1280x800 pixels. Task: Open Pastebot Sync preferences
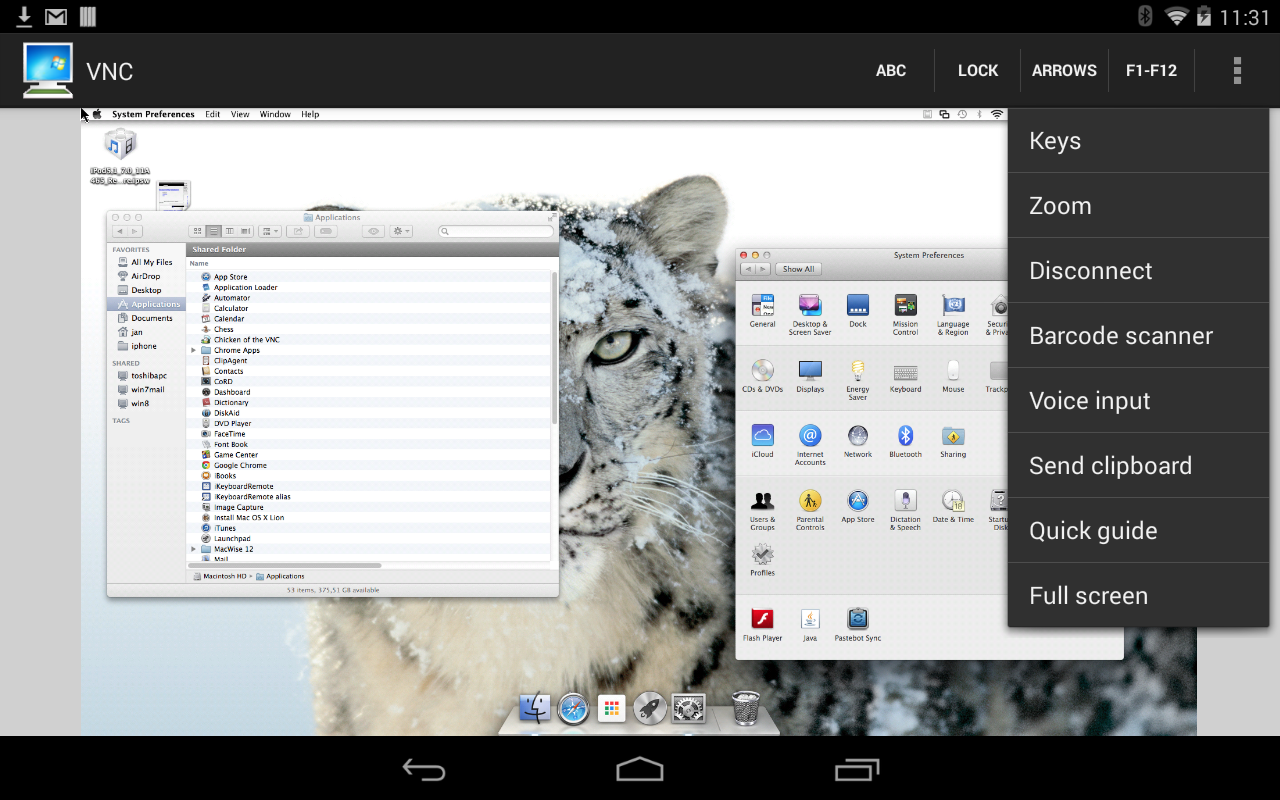tap(858, 624)
